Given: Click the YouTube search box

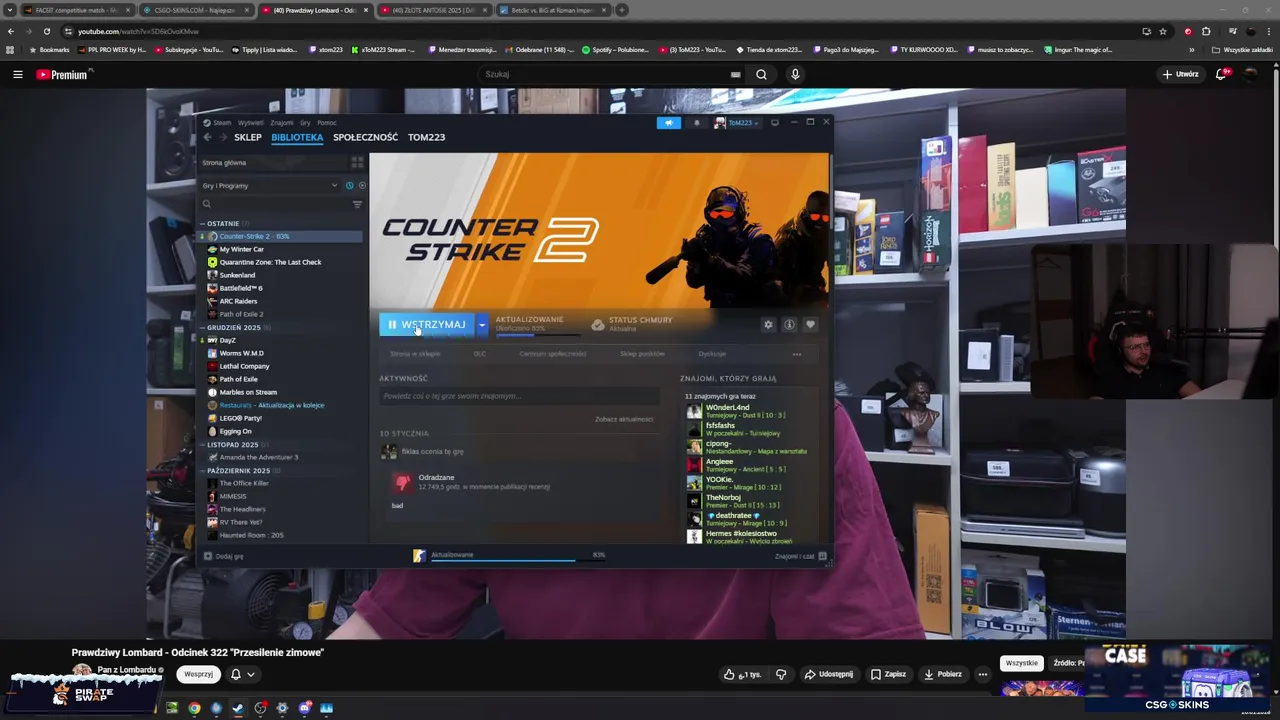Looking at the screenshot, I should coord(604,74).
